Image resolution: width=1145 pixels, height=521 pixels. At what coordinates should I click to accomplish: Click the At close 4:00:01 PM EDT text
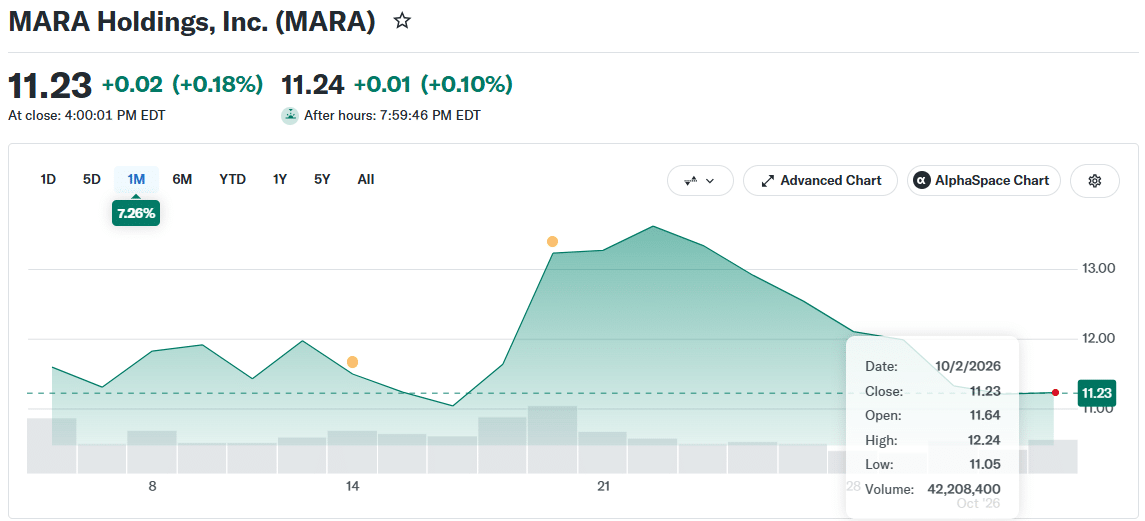click(x=86, y=115)
